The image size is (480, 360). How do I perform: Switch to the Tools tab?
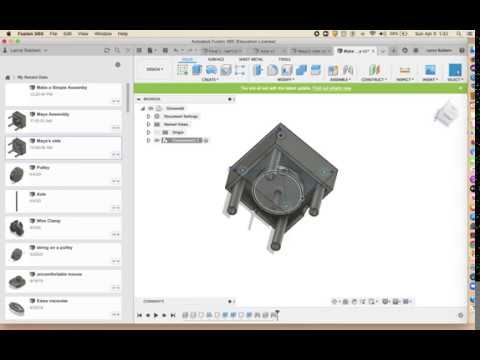[284, 59]
